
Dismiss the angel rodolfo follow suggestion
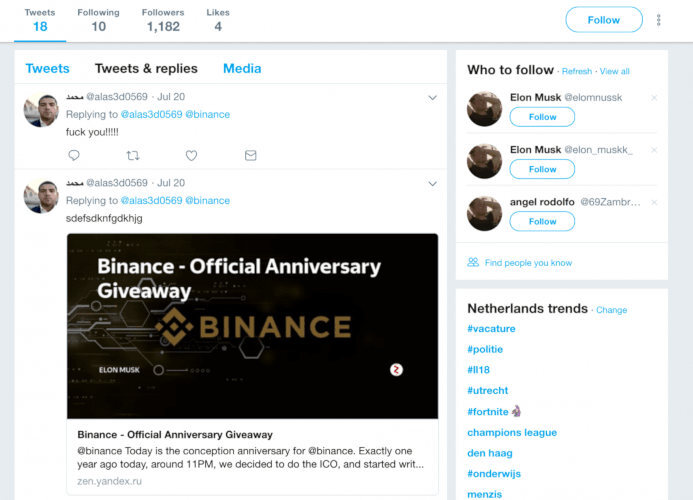click(654, 201)
